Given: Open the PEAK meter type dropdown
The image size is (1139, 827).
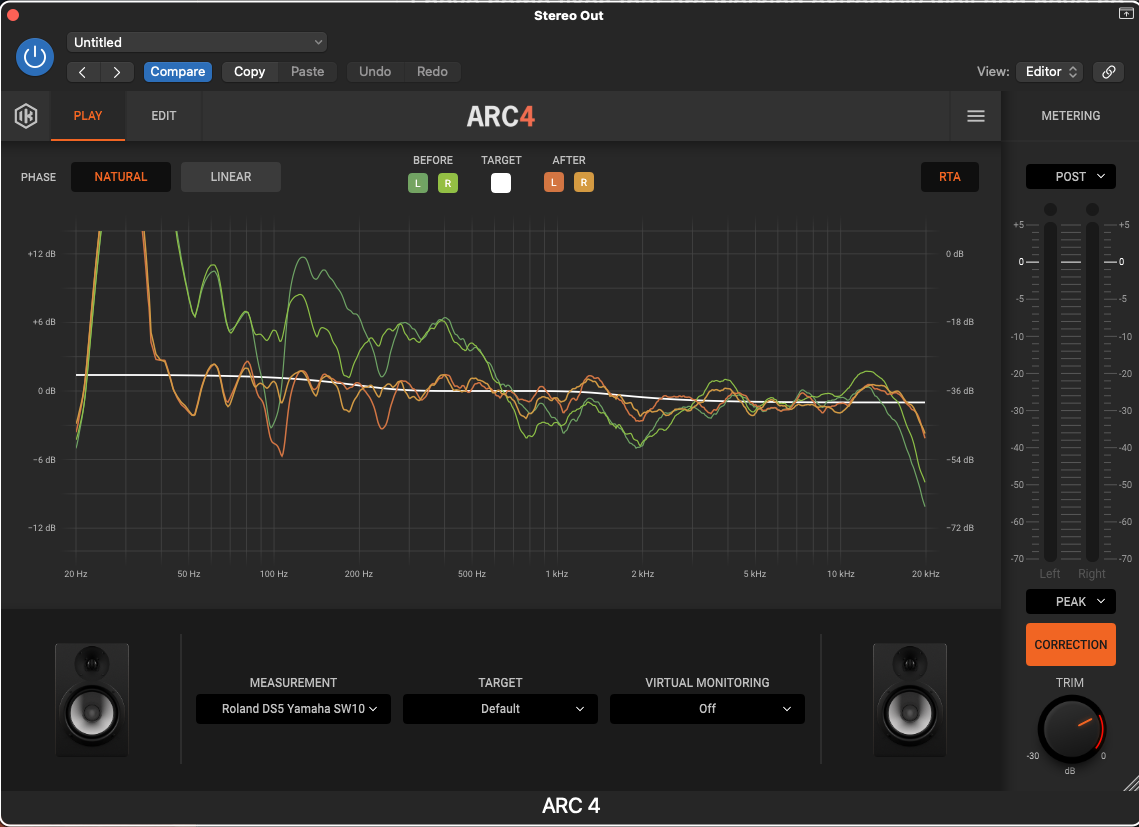Looking at the screenshot, I should coord(1071,602).
